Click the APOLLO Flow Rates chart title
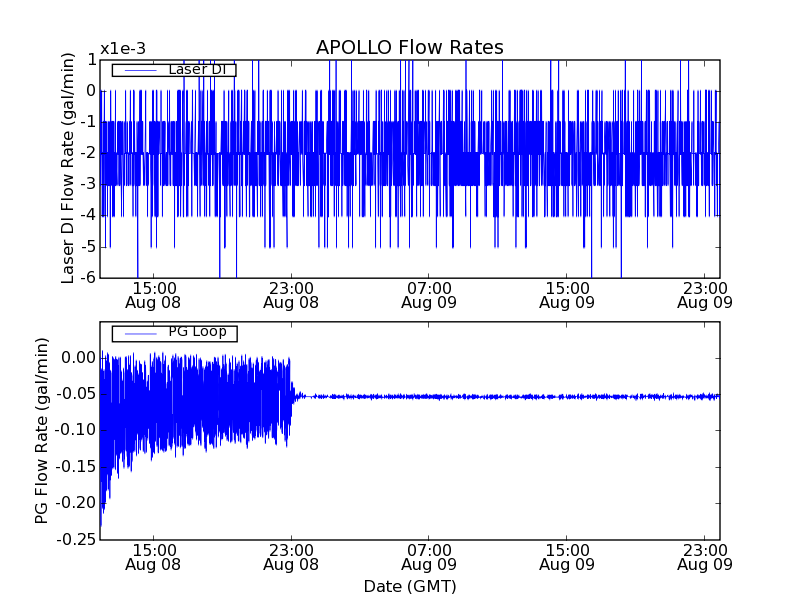 click(409, 48)
